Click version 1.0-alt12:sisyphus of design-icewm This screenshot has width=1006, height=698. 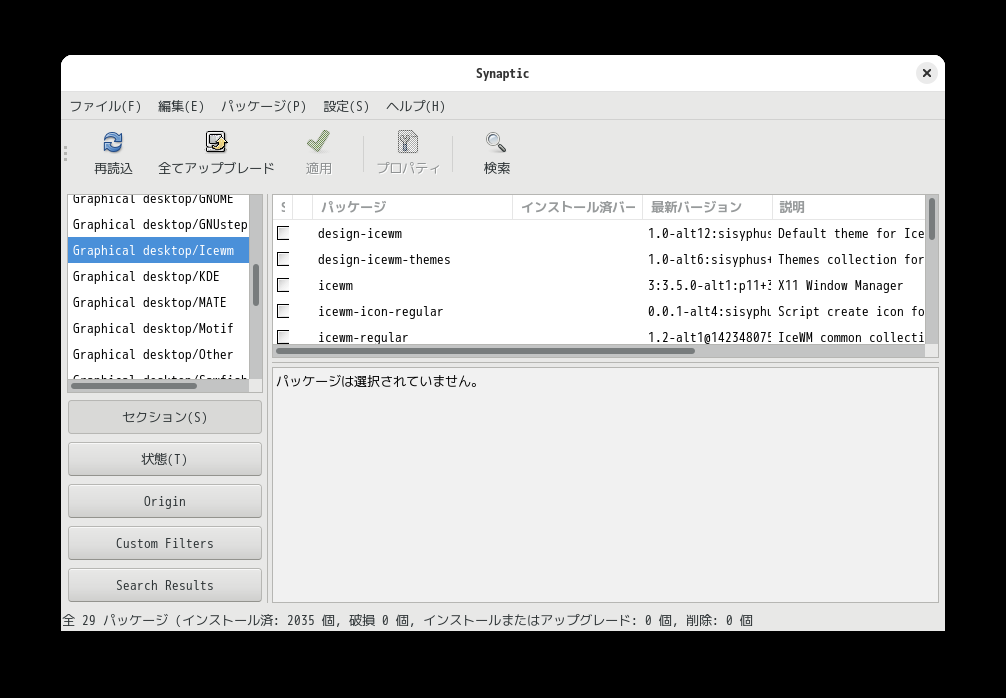pos(709,234)
